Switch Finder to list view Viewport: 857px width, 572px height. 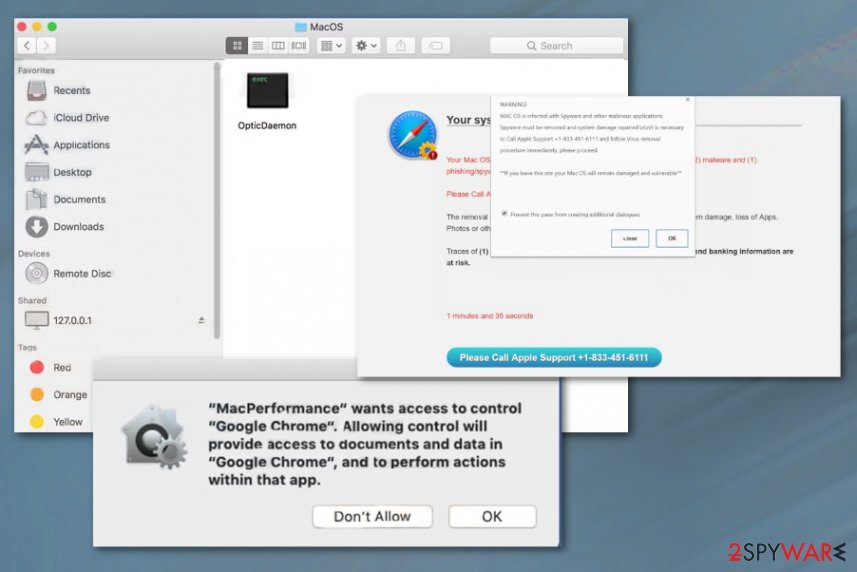pos(257,46)
